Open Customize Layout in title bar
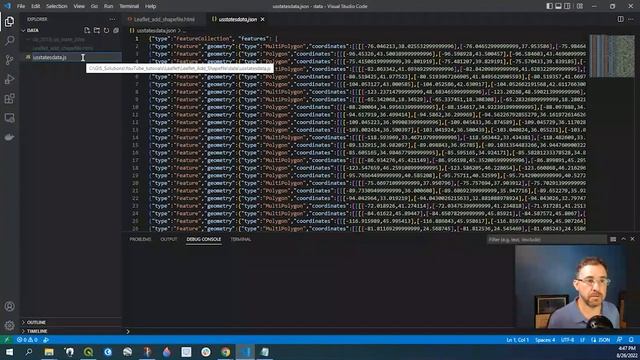The image size is (640, 360). 580,6
